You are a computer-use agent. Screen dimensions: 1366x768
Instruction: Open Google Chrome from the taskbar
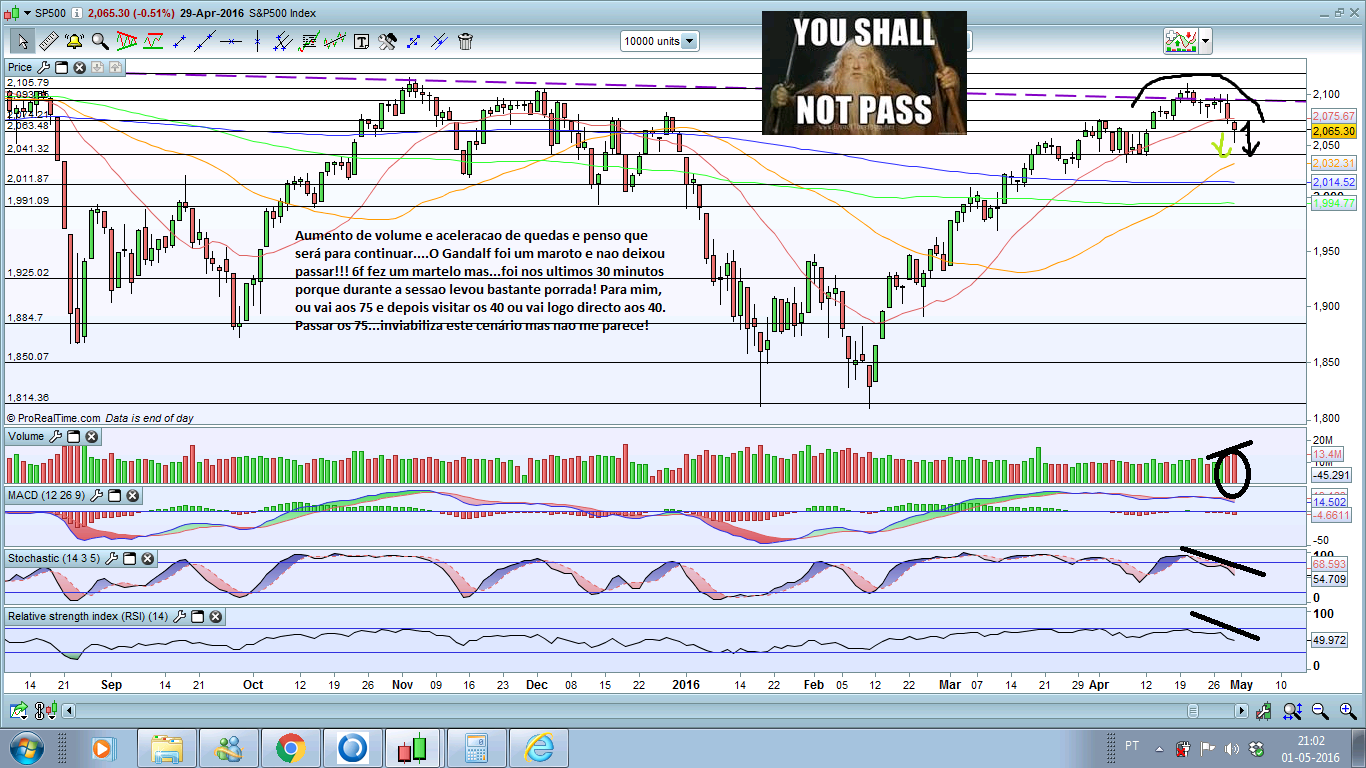tap(290, 748)
